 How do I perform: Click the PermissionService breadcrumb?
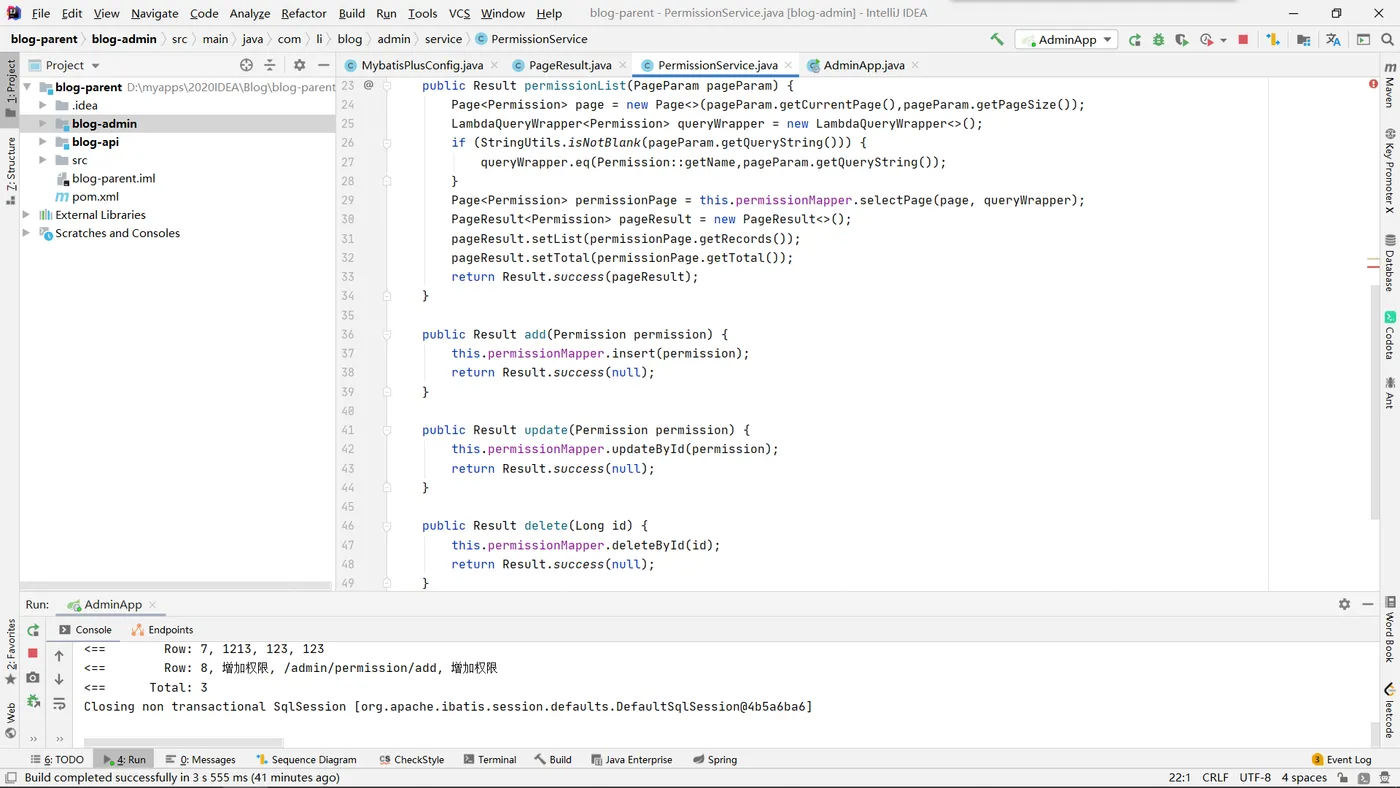(531, 39)
